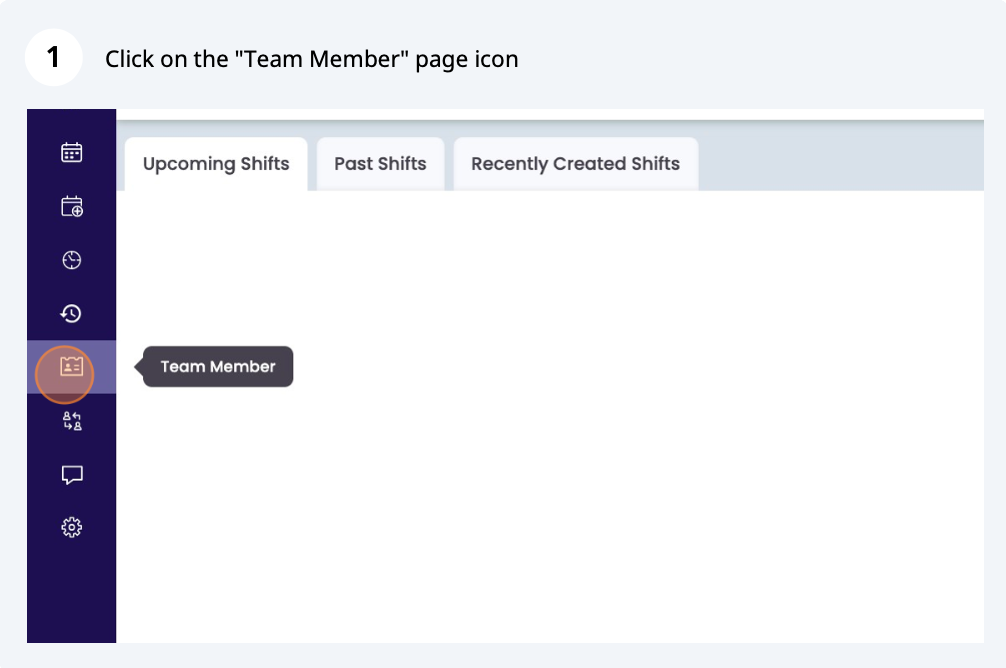This screenshot has width=1006, height=668.
Task: Click blank tab strip right of last tab
Action: tap(840, 164)
